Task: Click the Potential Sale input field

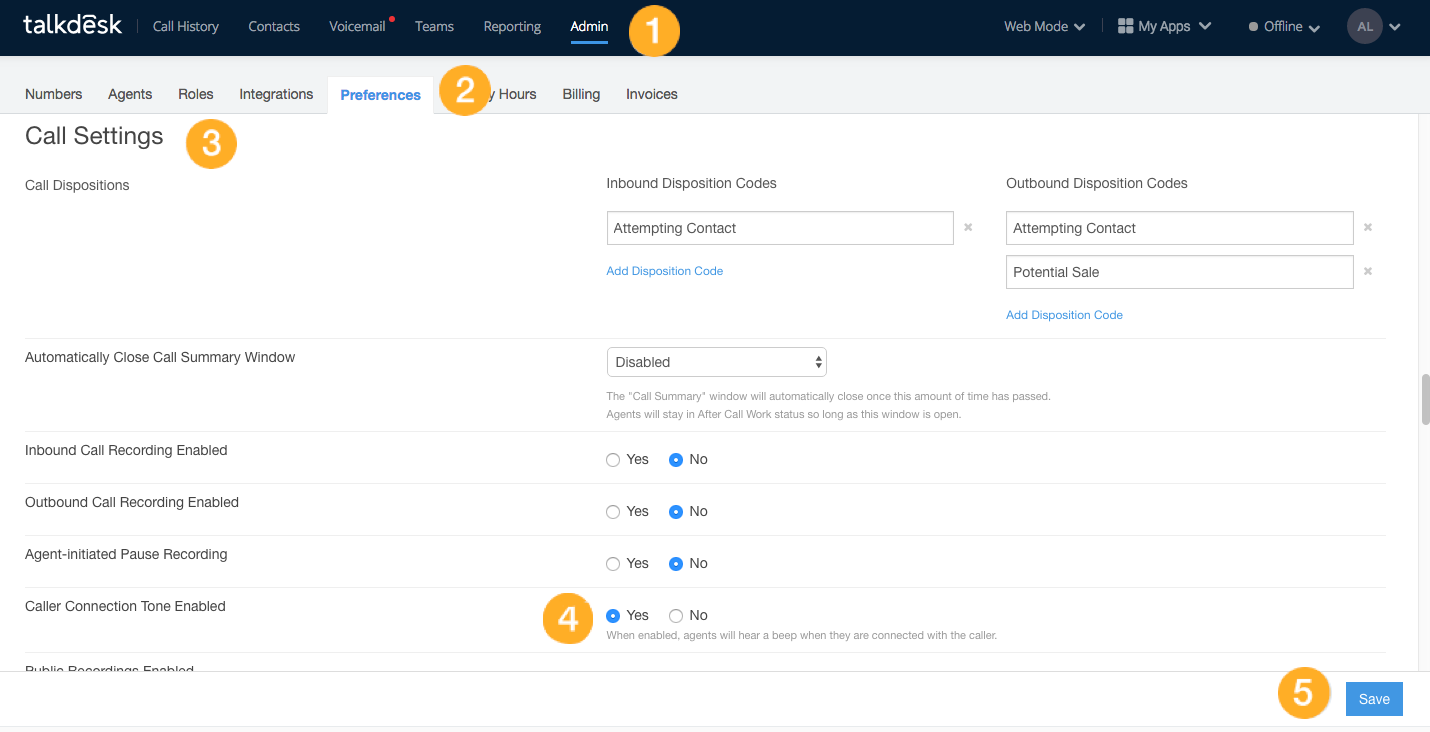Action: (1180, 272)
